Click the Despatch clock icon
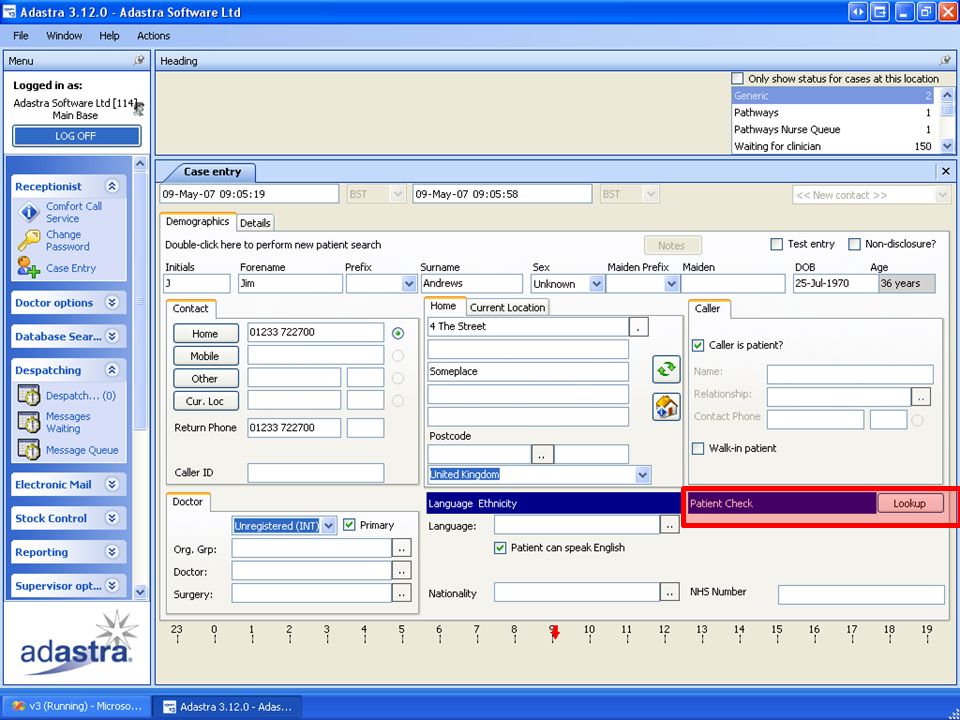 point(28,396)
